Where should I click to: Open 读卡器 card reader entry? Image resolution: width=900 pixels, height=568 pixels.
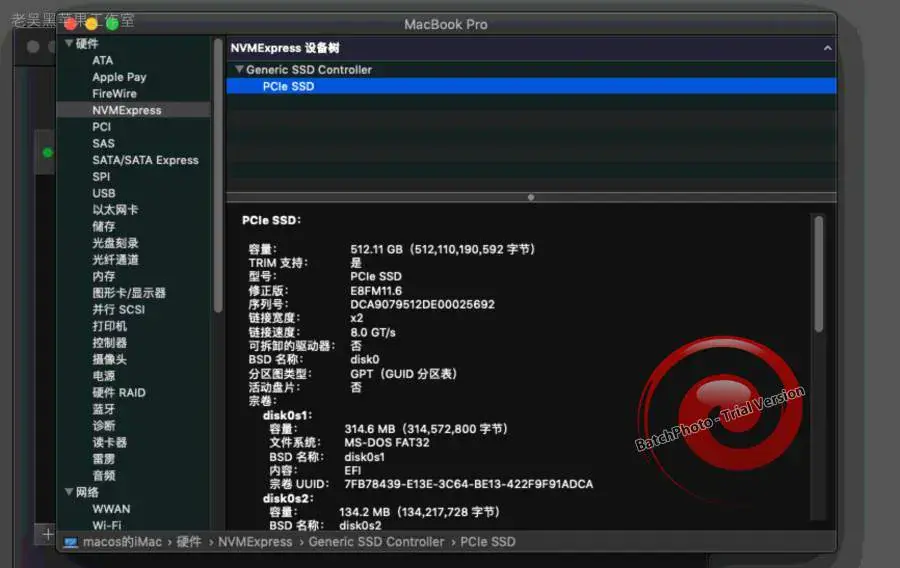click(x=109, y=442)
